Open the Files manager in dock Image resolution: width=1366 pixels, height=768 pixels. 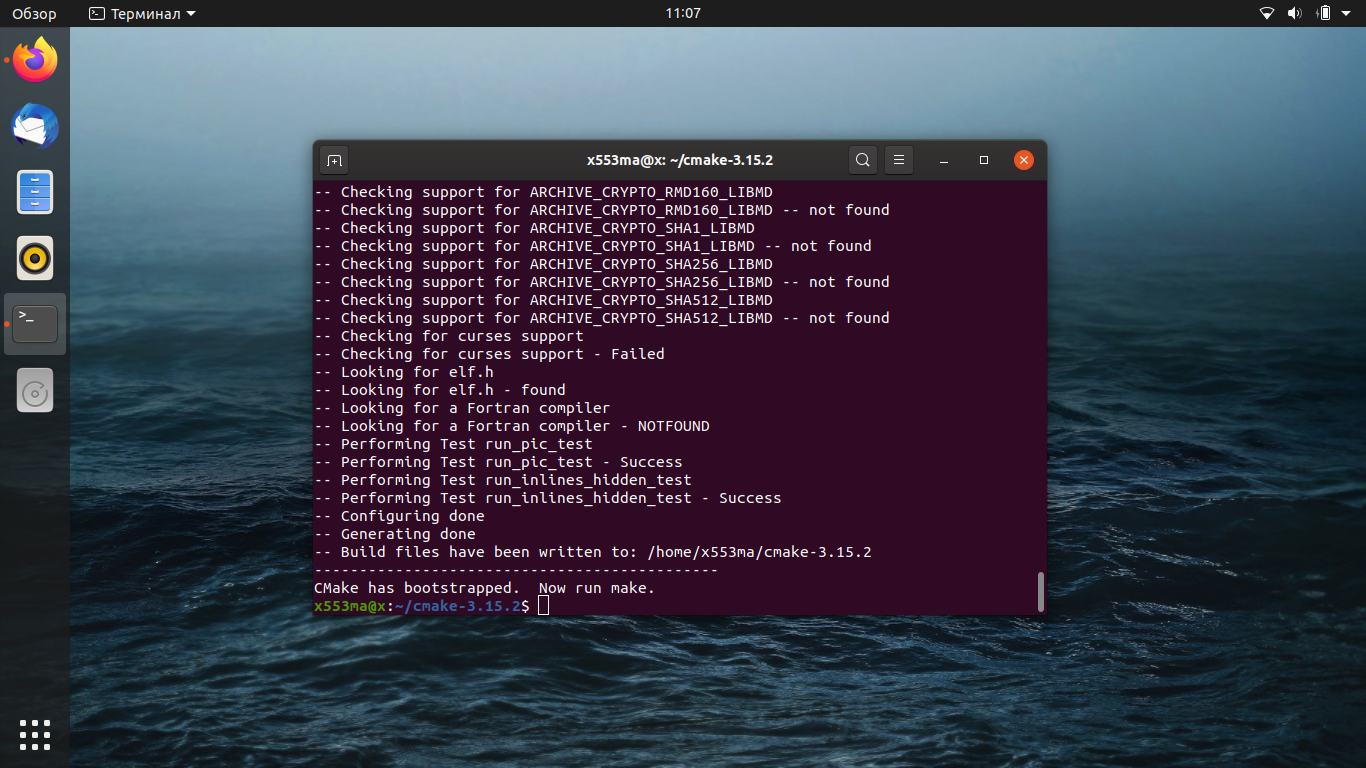[x=35, y=192]
